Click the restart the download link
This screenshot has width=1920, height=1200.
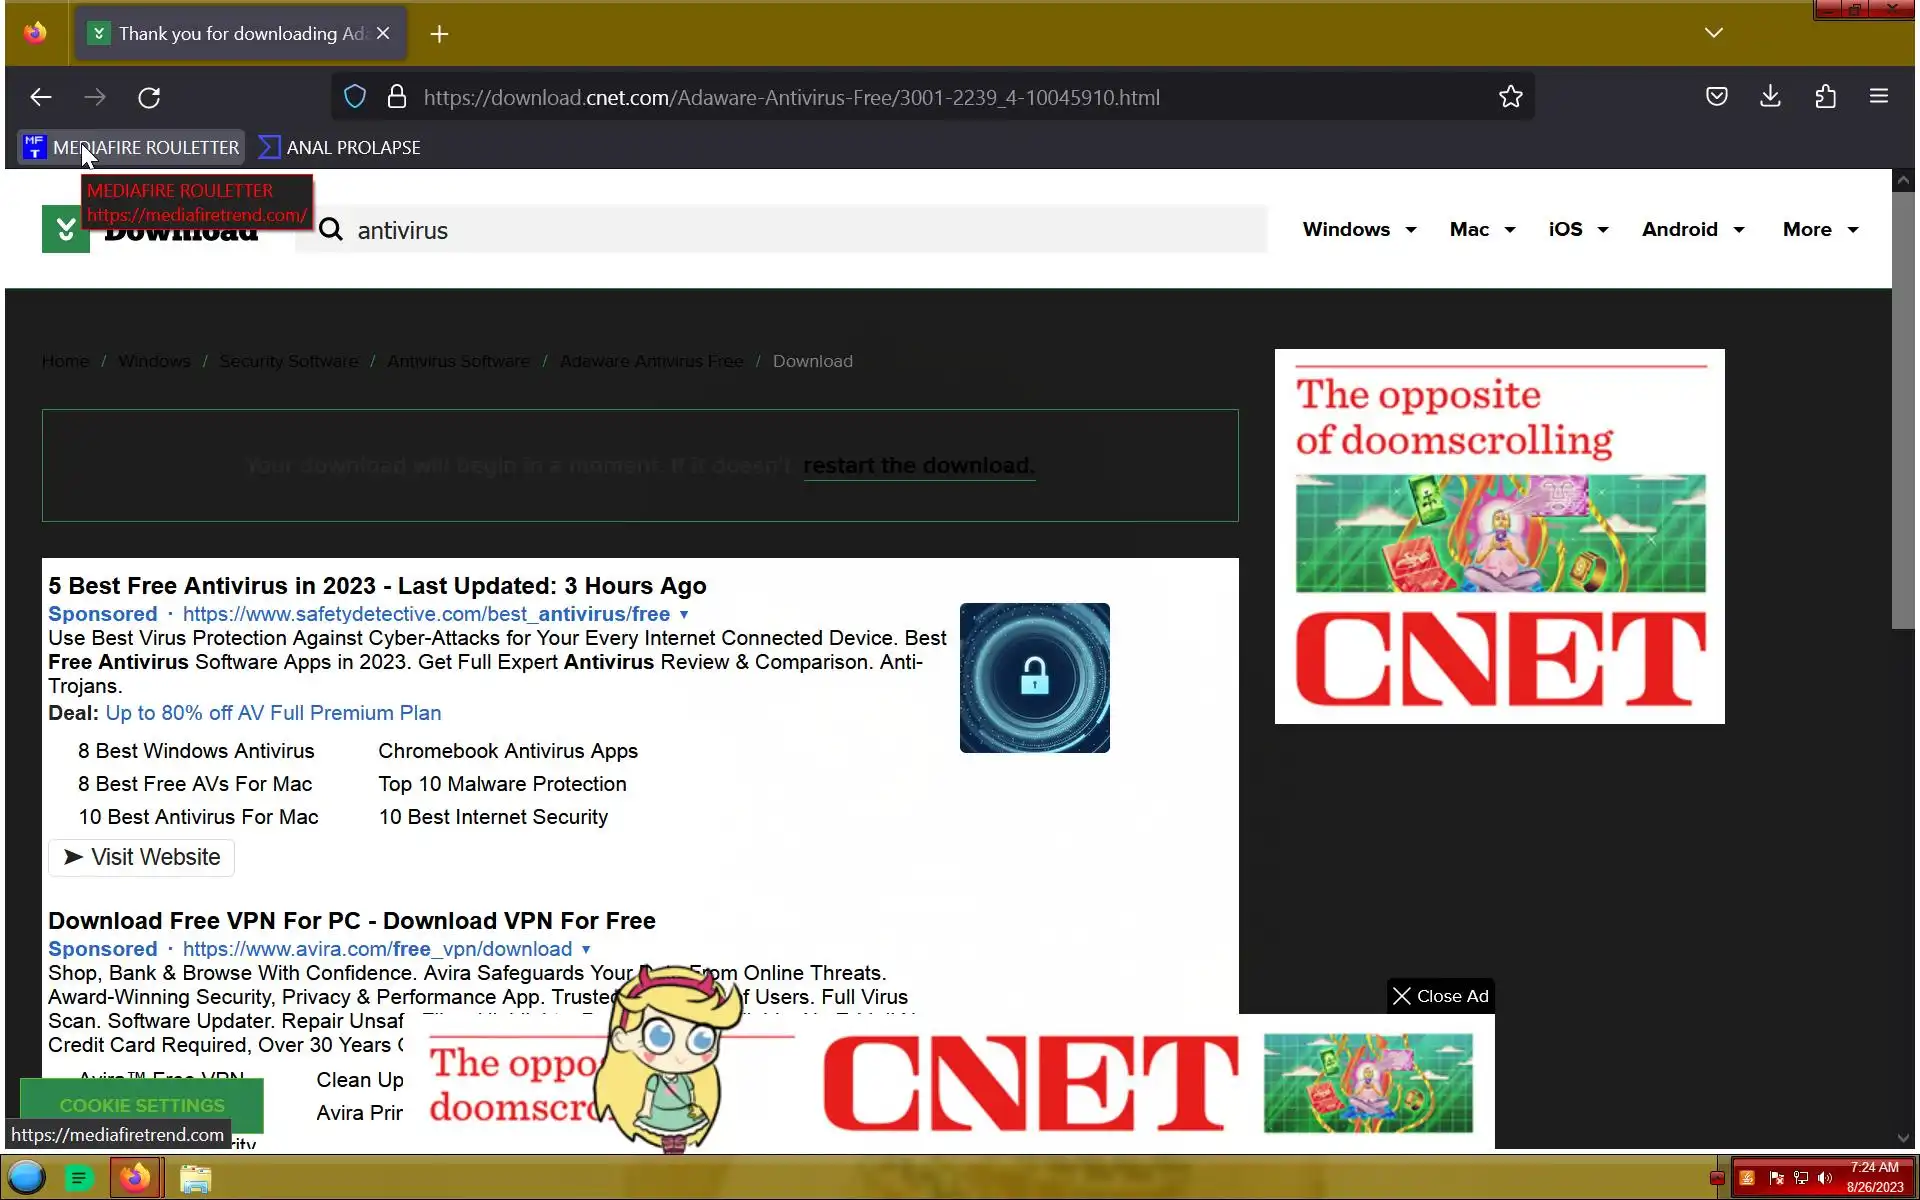click(x=918, y=466)
